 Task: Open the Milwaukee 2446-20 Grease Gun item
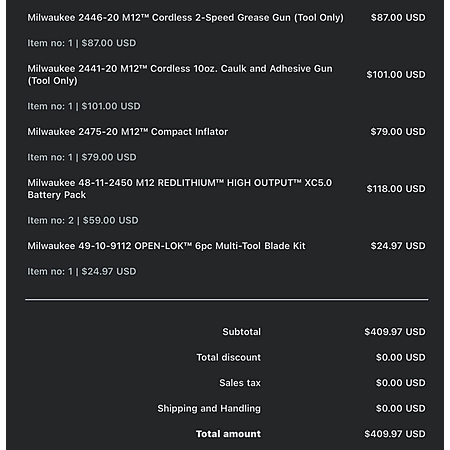point(185,18)
